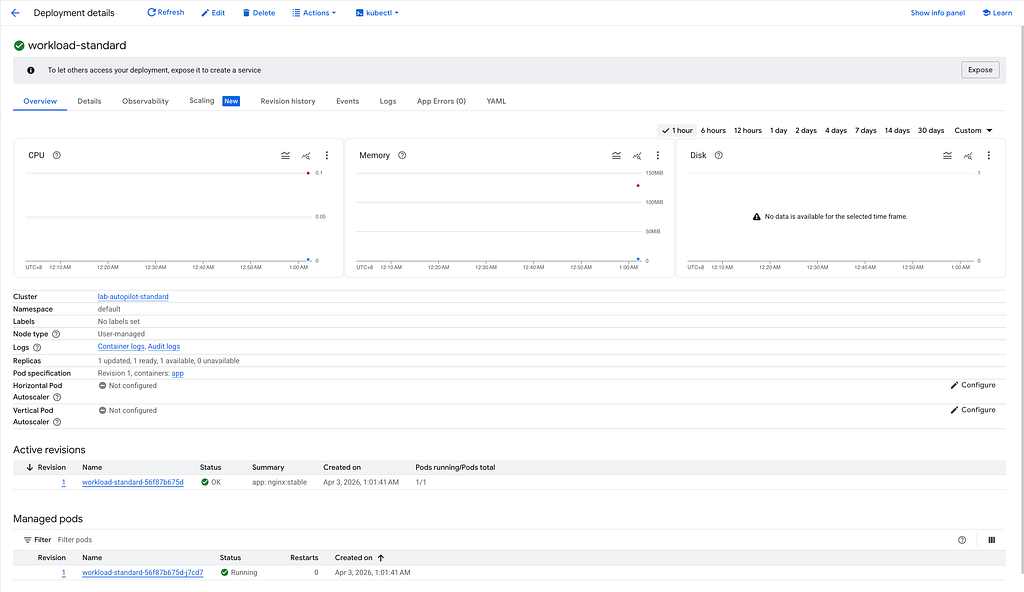Open pod workload-standard-56f87b675d-j7cd7 link
The image size is (1024, 592).
pyautogui.click(x=142, y=572)
